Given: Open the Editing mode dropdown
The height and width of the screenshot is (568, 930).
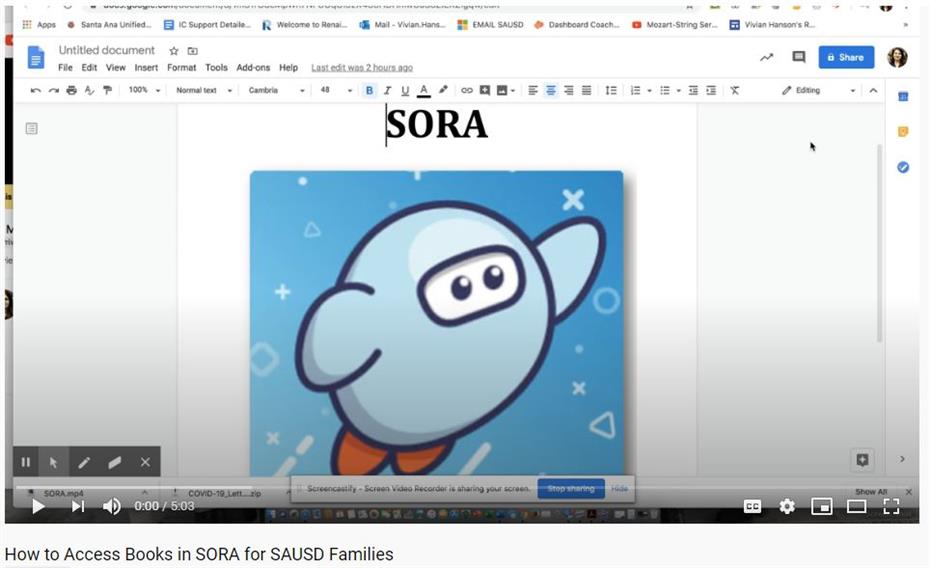Looking at the screenshot, I should (818, 90).
